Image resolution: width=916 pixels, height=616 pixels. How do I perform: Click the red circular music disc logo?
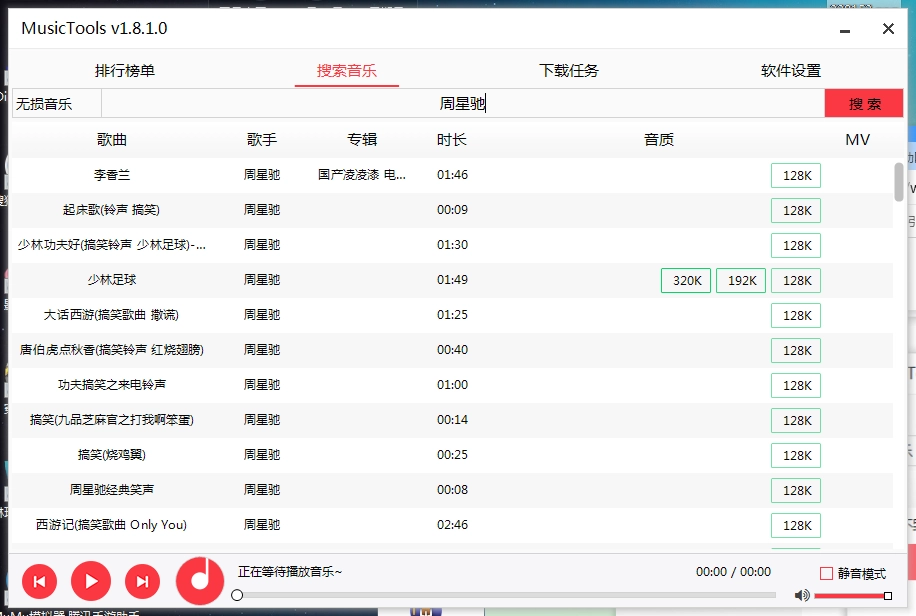(x=199, y=581)
